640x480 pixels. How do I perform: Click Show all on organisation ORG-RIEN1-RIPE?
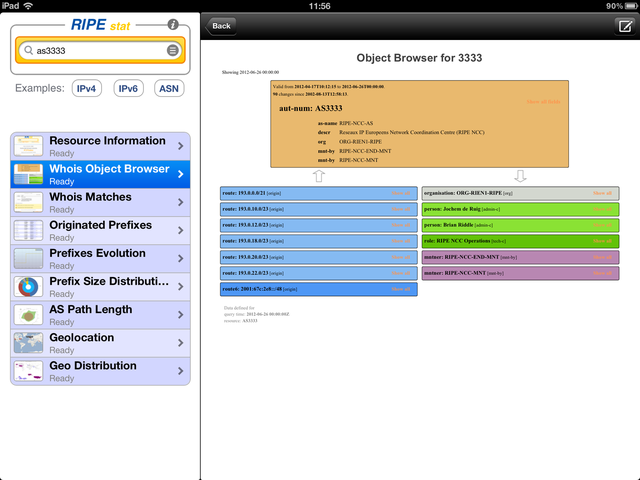(602, 193)
